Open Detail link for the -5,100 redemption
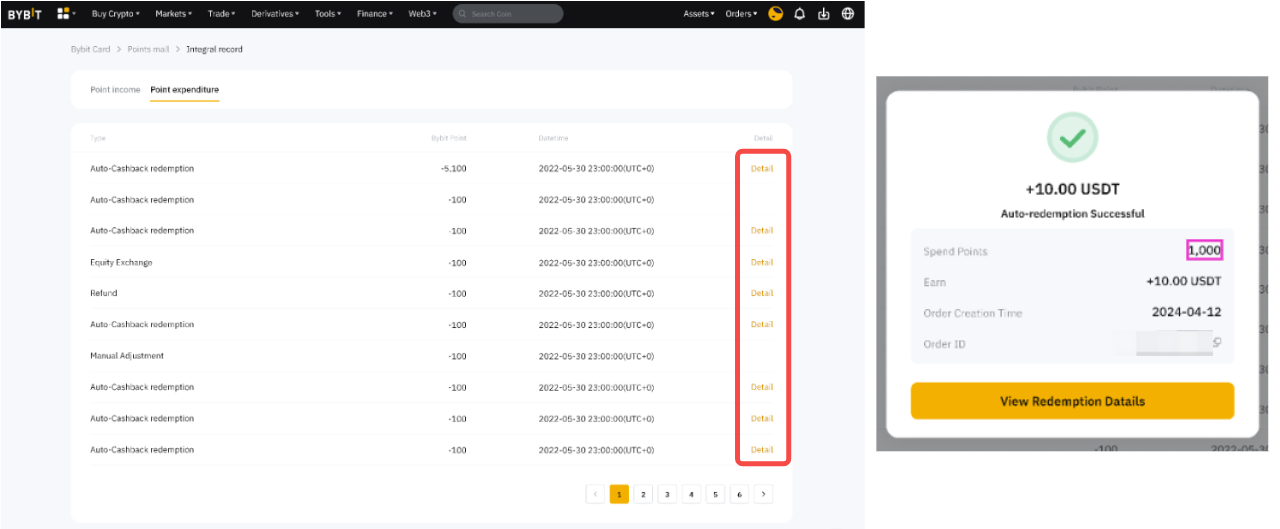The height and width of the screenshot is (529, 1280). pos(762,168)
